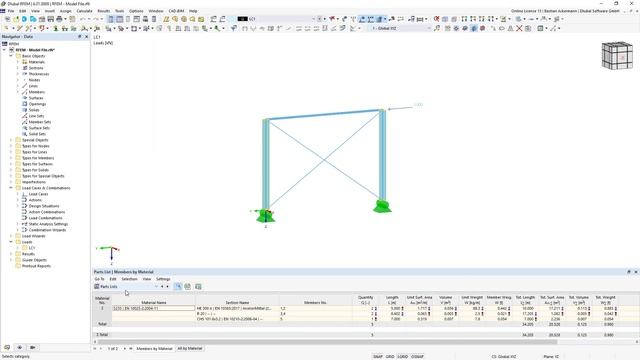Select Materials in the navigator tree

click(37, 62)
